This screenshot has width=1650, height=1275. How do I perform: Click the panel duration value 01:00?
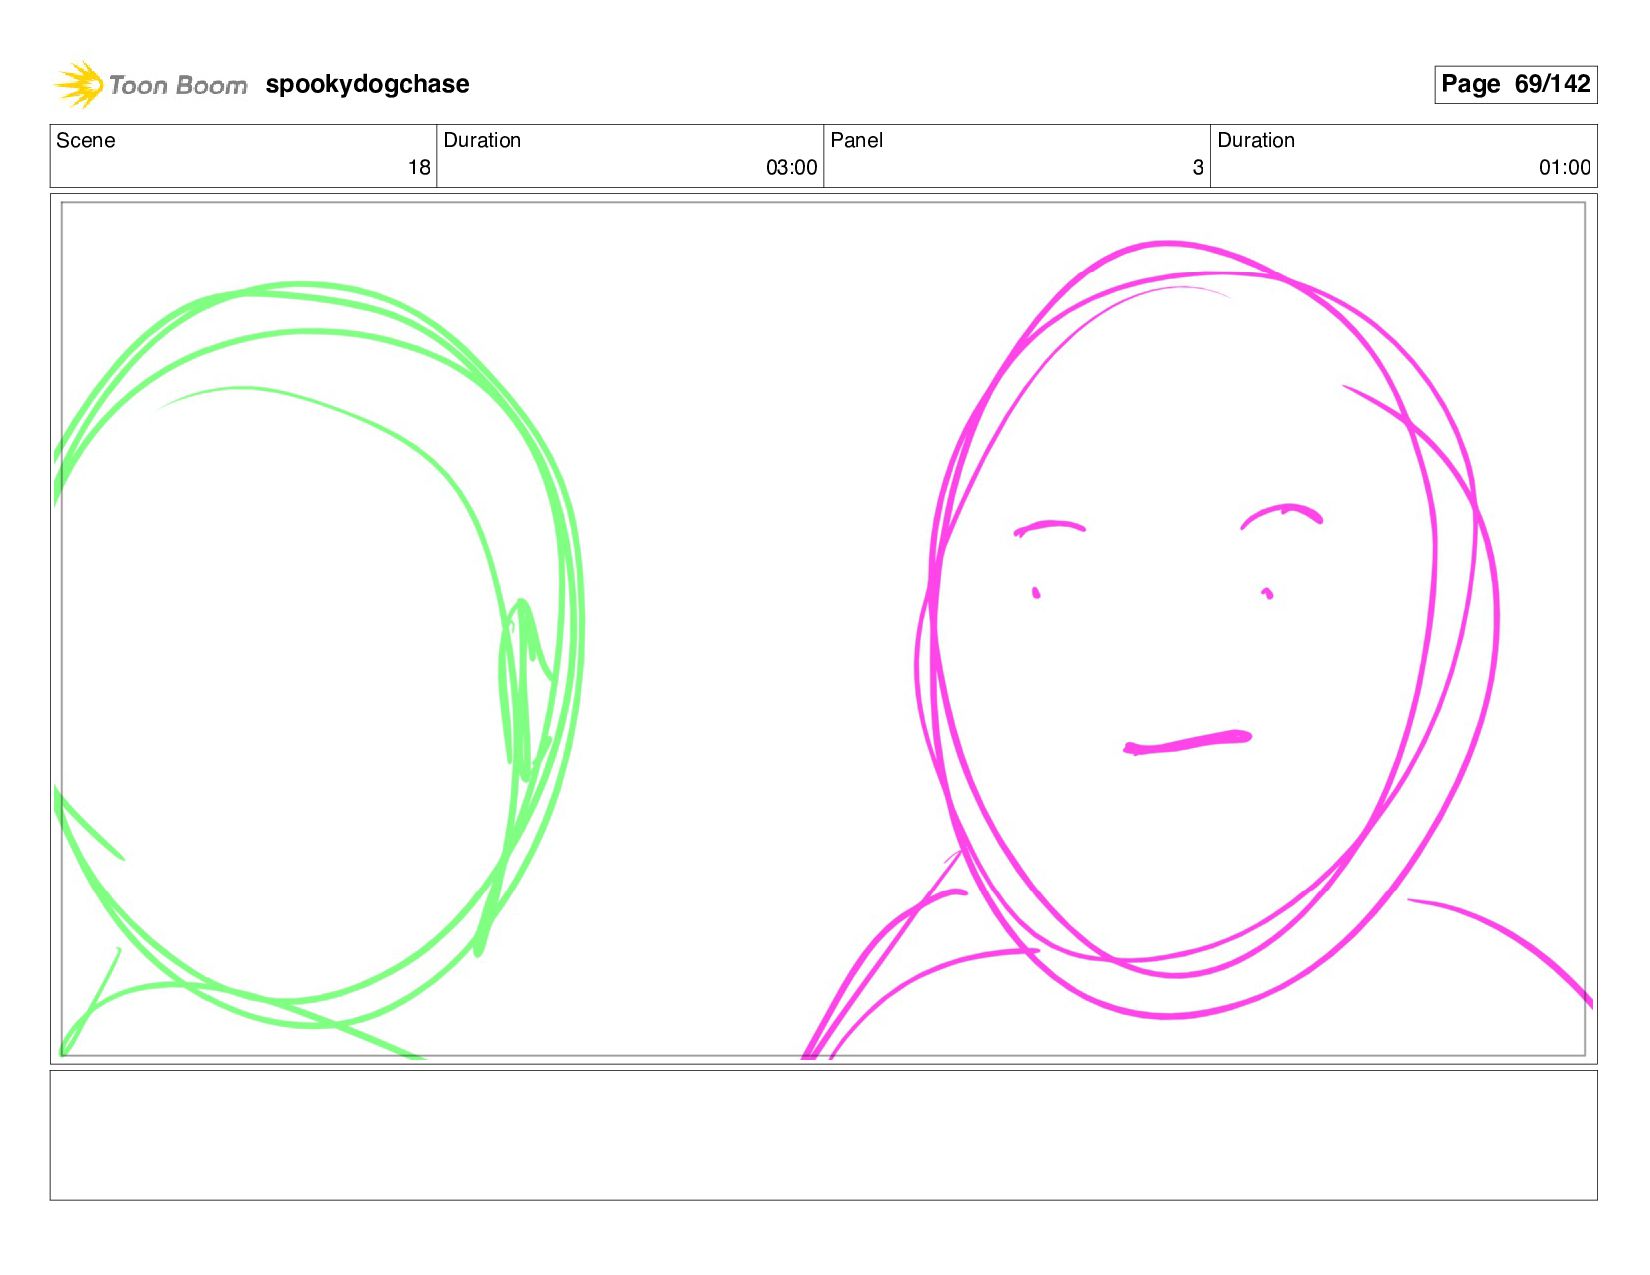pyautogui.click(x=1564, y=167)
